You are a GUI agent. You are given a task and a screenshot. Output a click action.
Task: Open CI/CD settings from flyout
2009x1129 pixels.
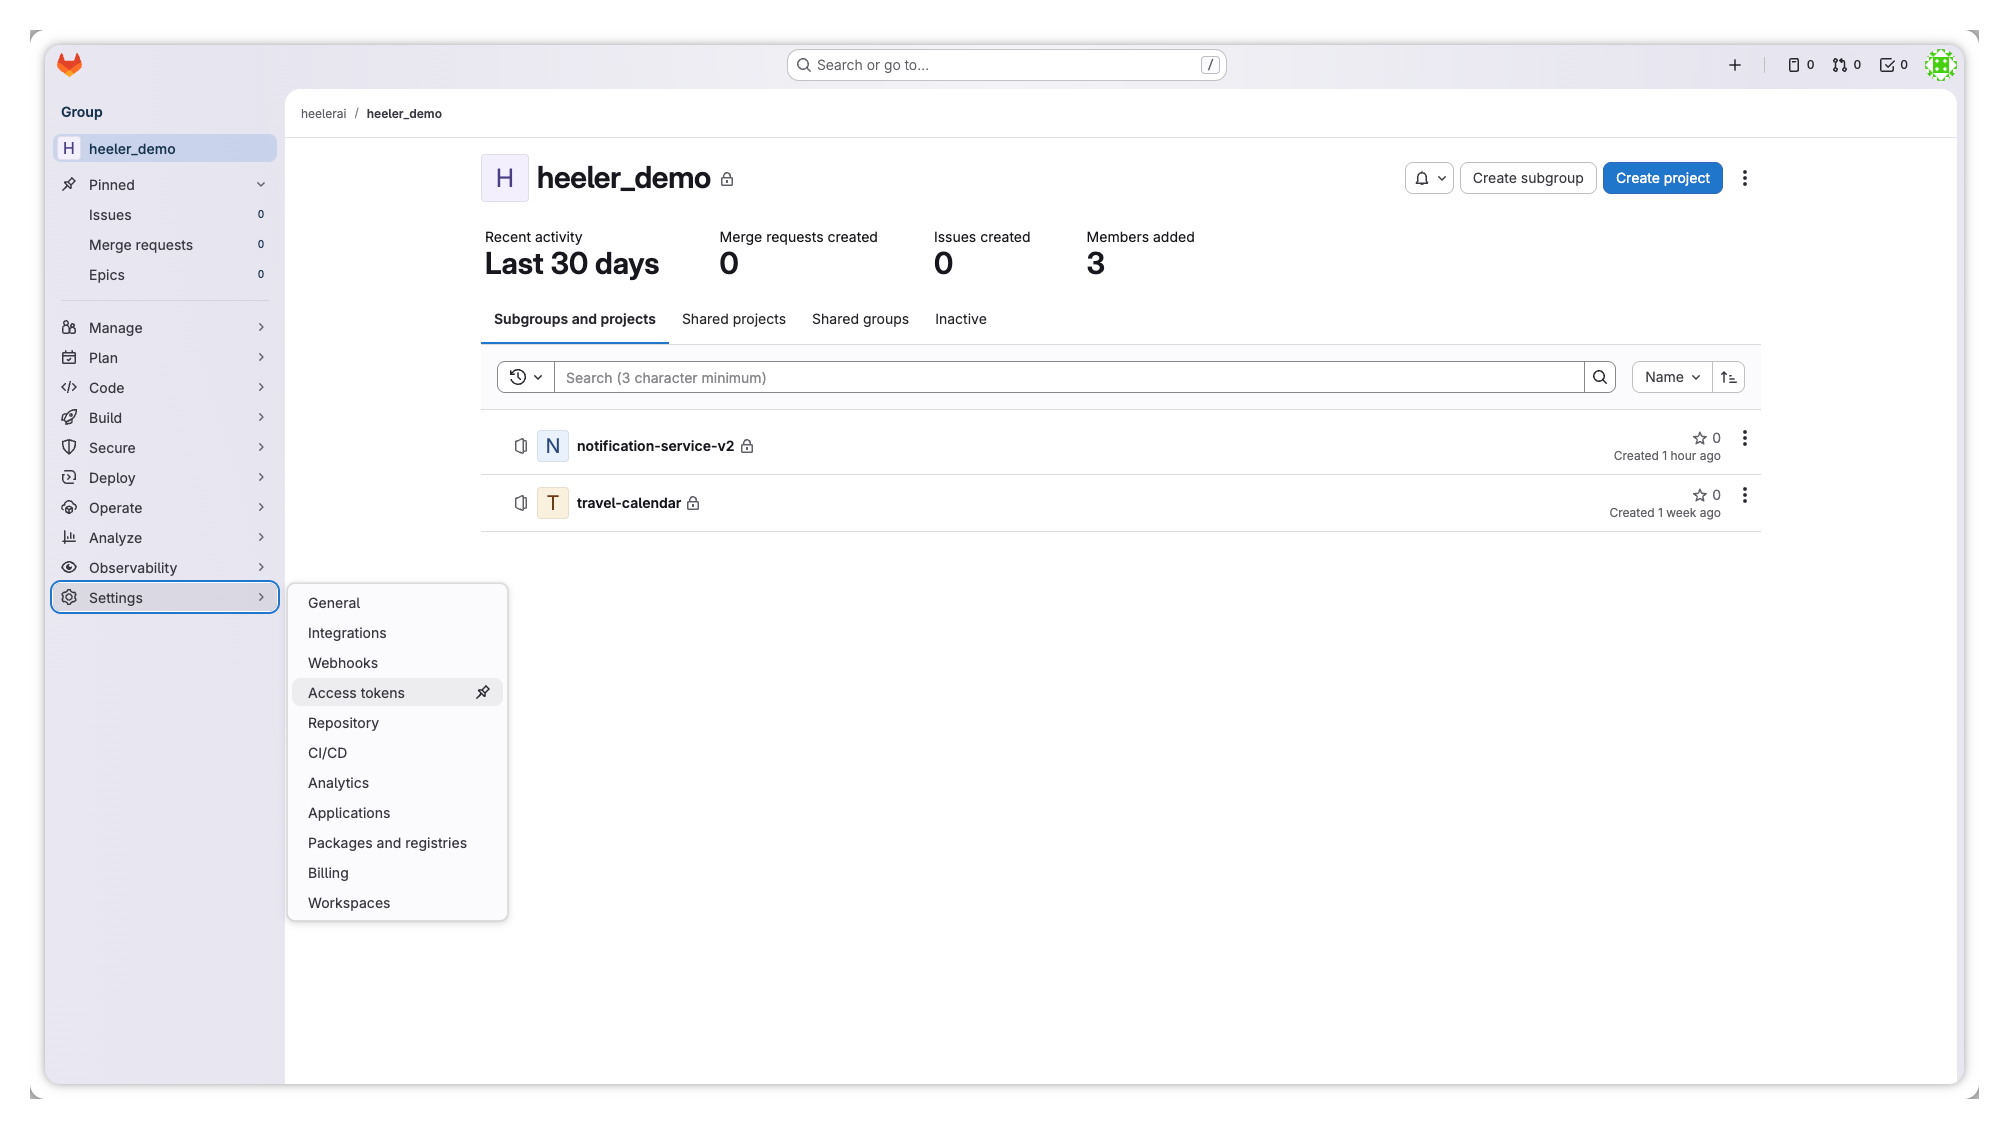click(x=397, y=753)
